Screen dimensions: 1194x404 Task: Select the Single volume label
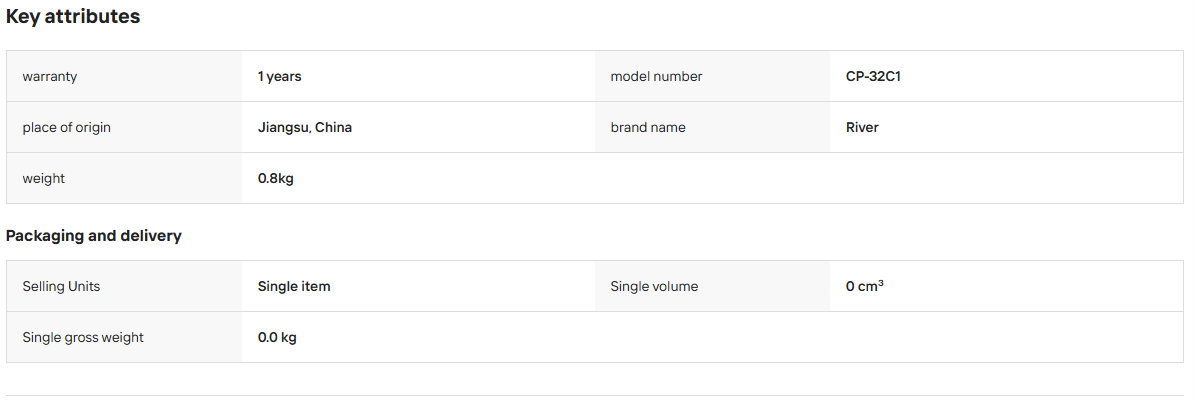(654, 287)
